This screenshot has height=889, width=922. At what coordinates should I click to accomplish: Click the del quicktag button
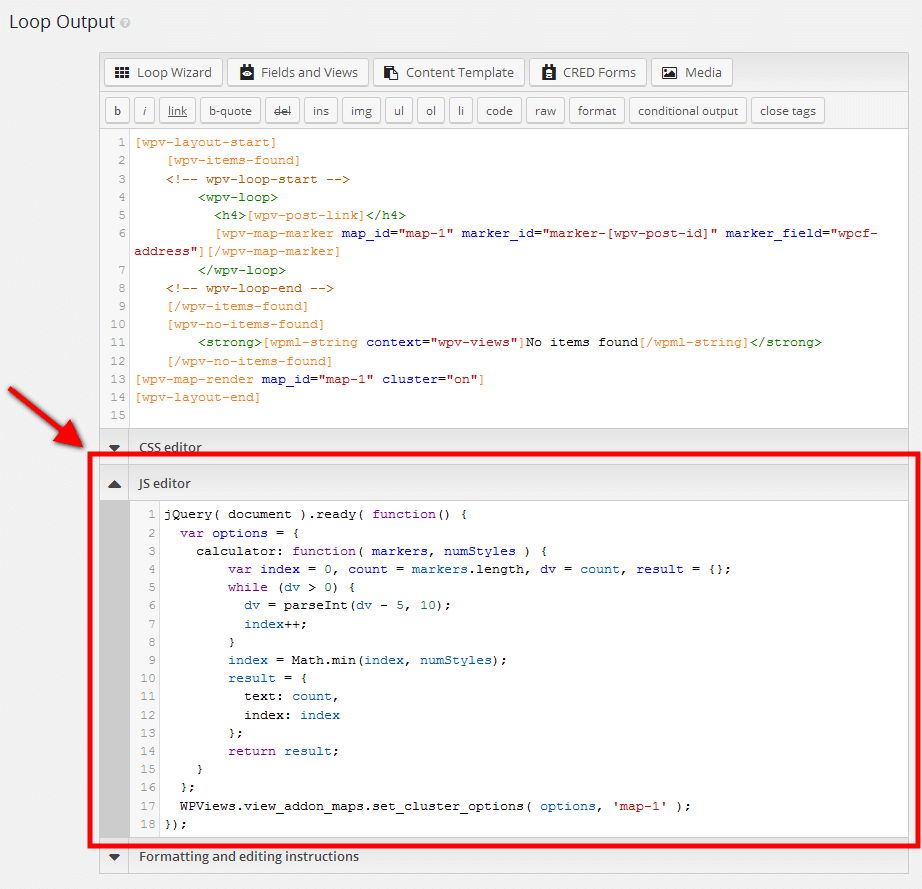click(282, 111)
